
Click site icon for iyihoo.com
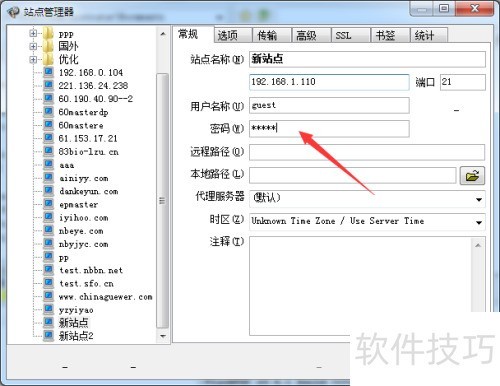(x=48, y=217)
